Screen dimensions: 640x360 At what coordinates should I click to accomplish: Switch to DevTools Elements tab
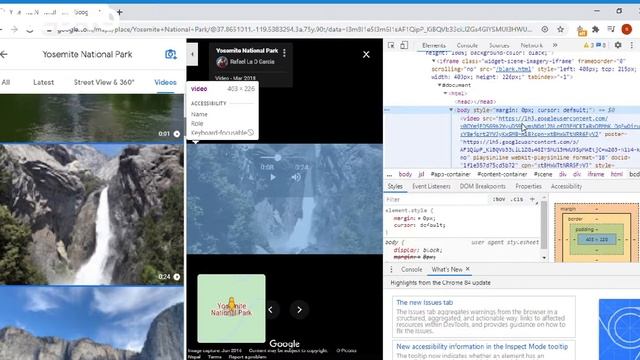point(434,45)
